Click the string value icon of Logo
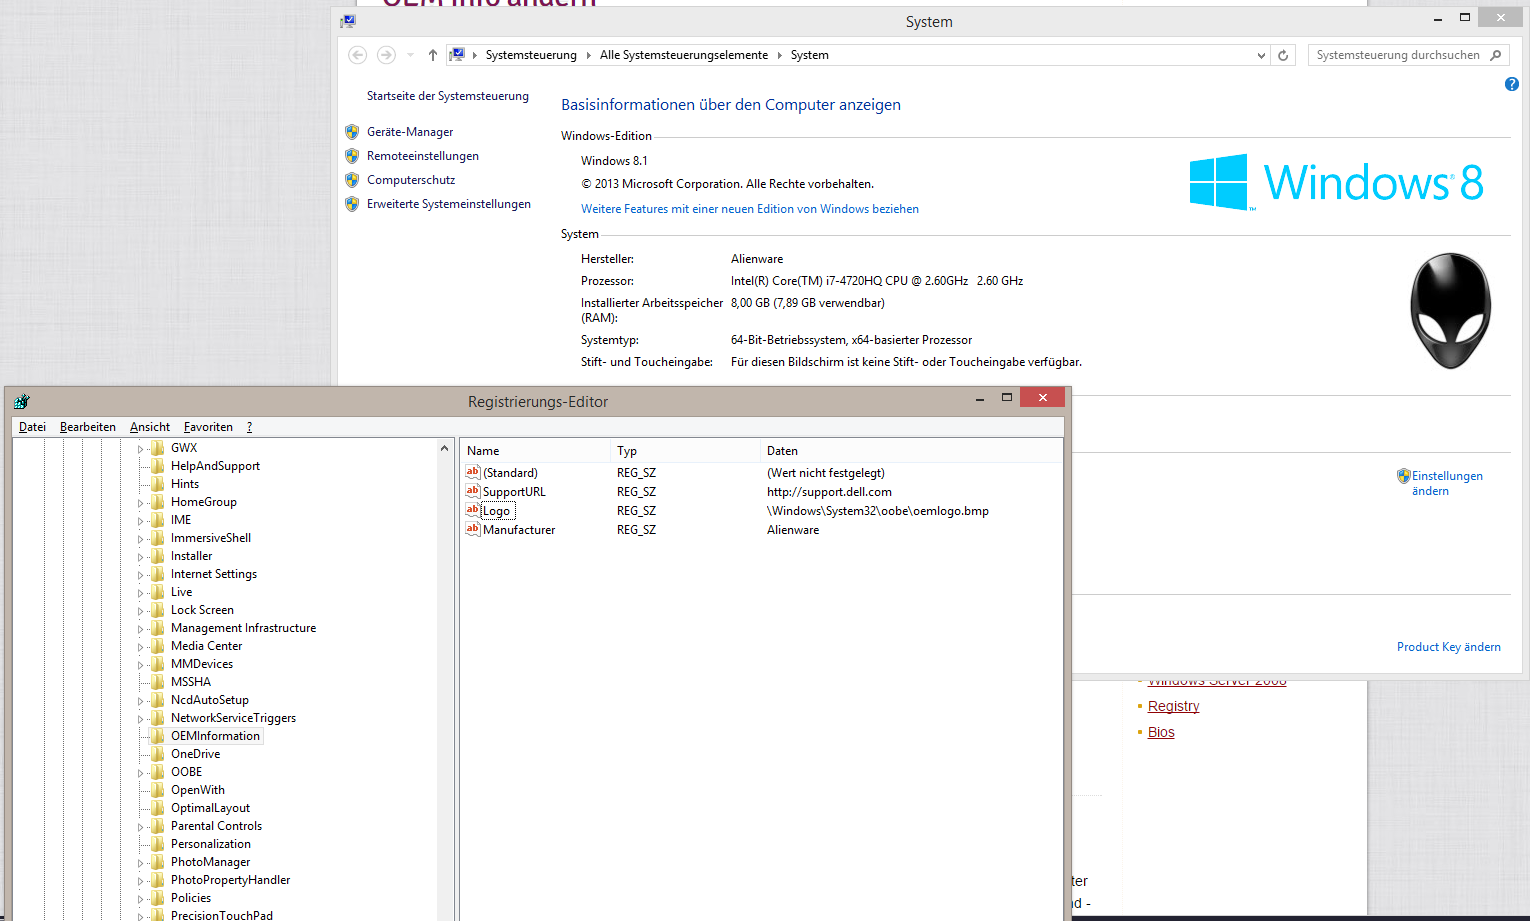Screen dimensions: 1530x921 point(473,510)
